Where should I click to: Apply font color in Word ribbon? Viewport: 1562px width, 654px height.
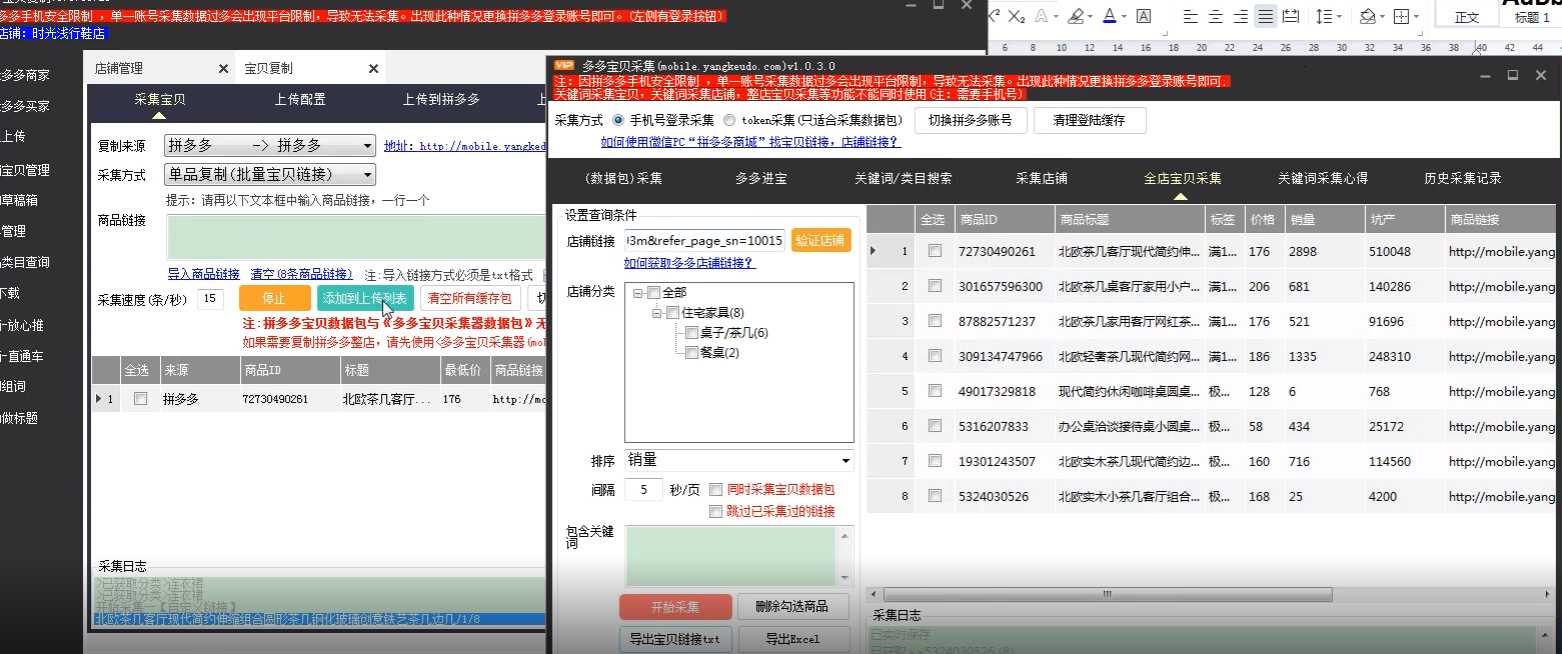tap(1109, 16)
